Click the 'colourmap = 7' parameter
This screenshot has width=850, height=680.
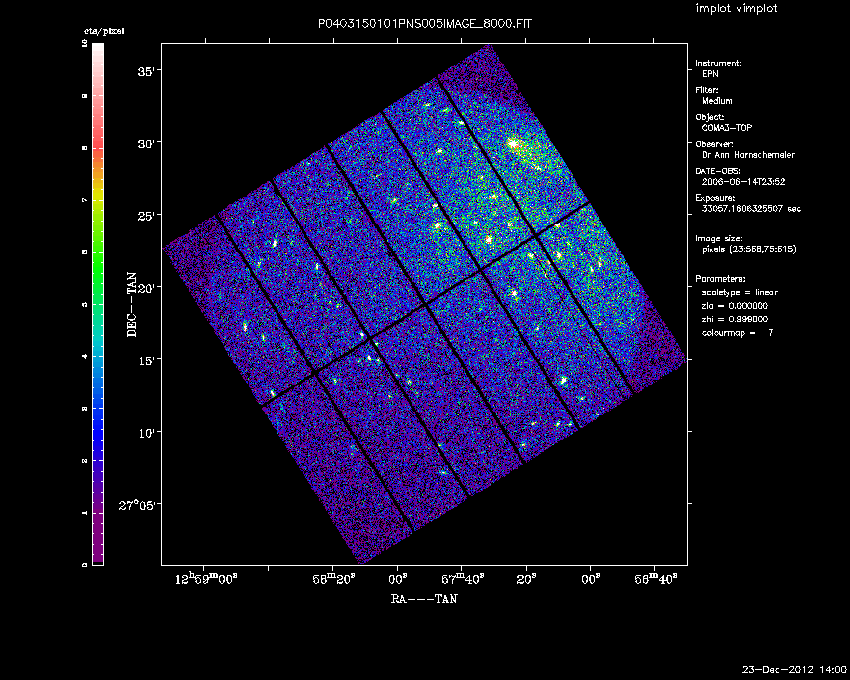(738, 333)
